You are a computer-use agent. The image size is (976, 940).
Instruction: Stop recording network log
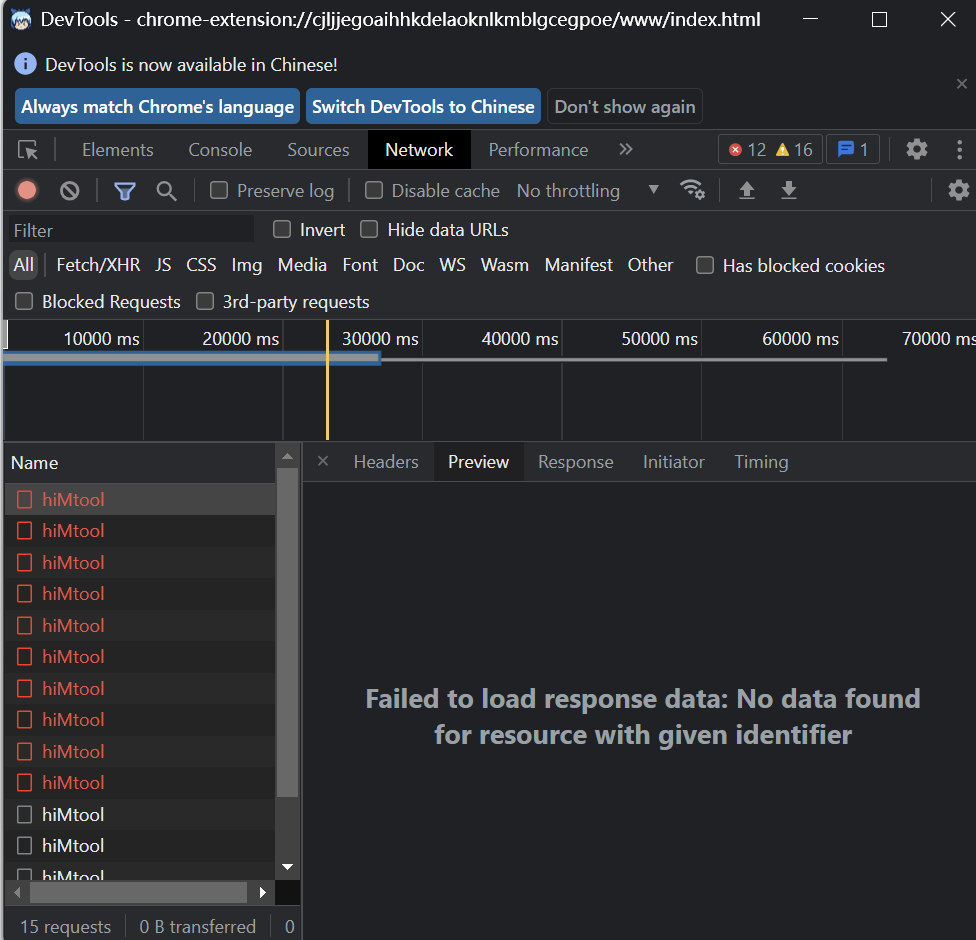(x=27, y=190)
